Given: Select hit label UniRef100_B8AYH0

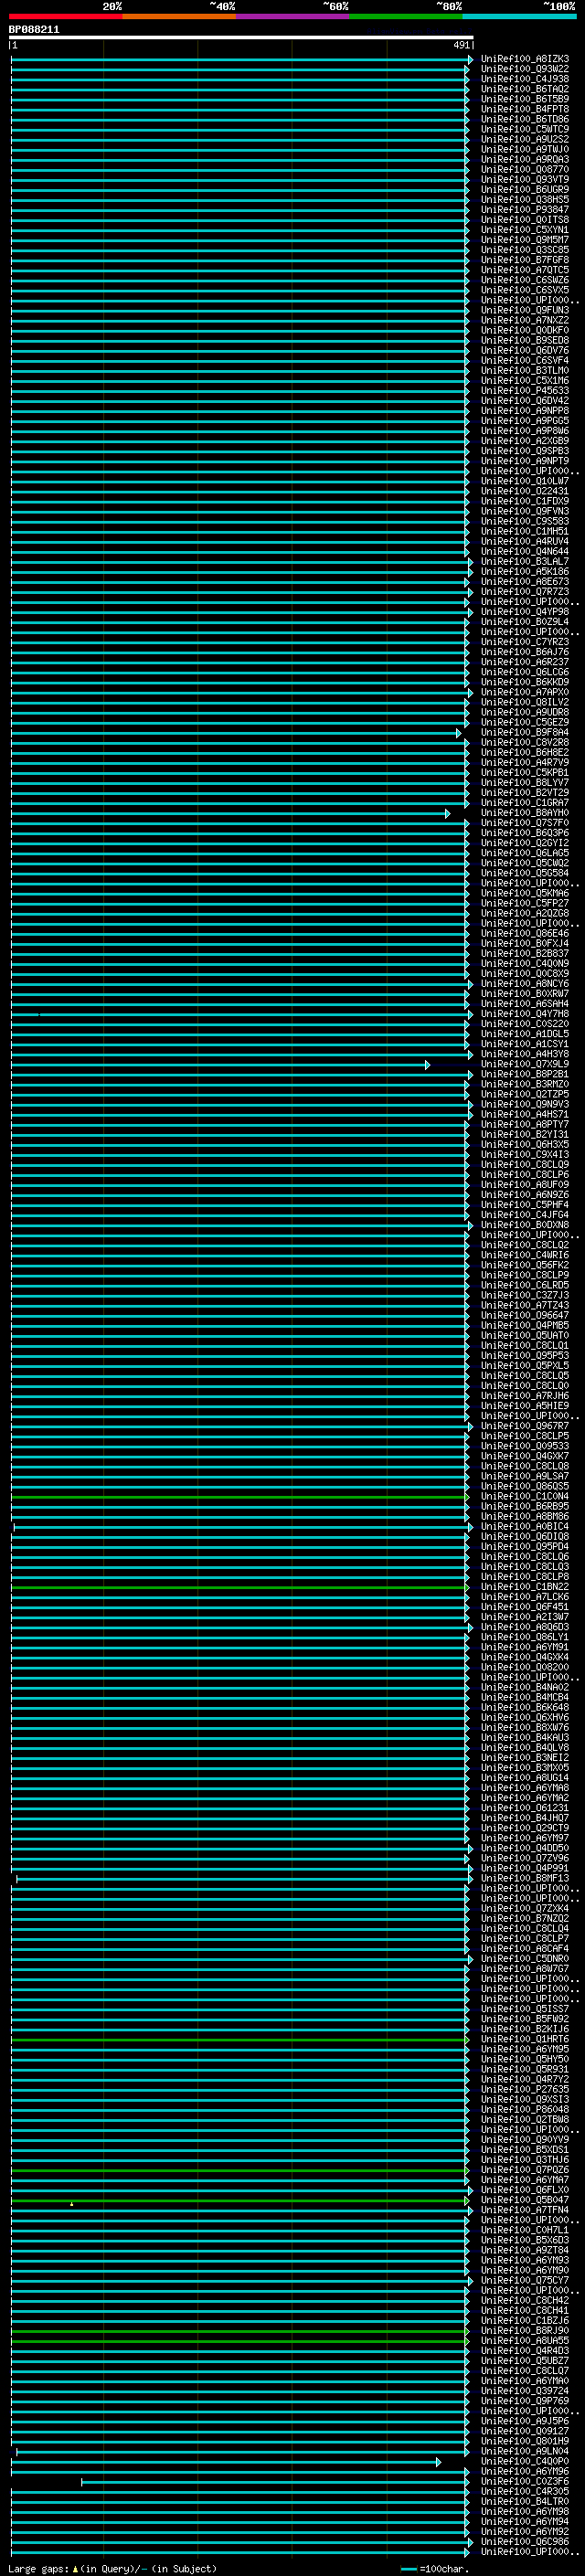Looking at the screenshot, I should tap(525, 813).
